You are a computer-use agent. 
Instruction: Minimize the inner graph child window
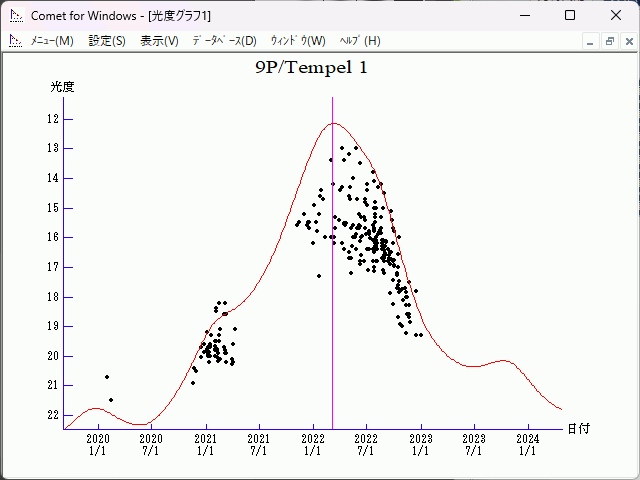[x=590, y=42]
